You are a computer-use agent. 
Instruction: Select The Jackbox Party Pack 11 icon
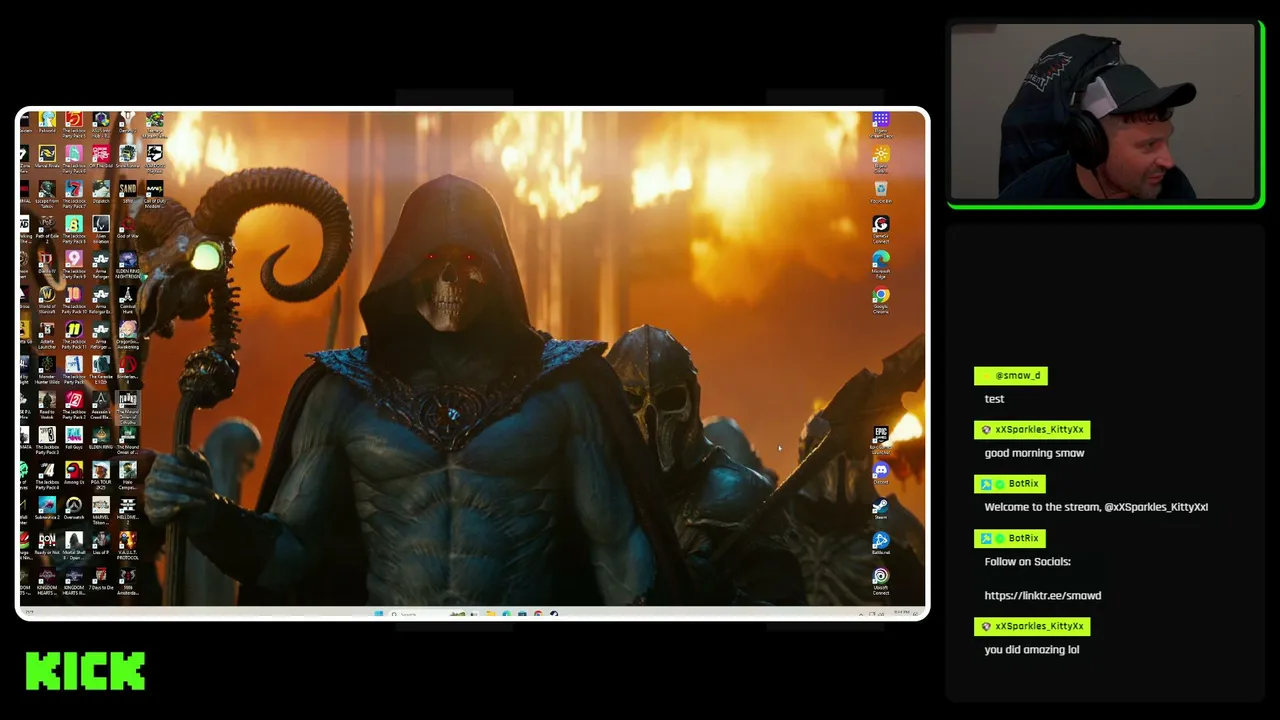point(74,333)
